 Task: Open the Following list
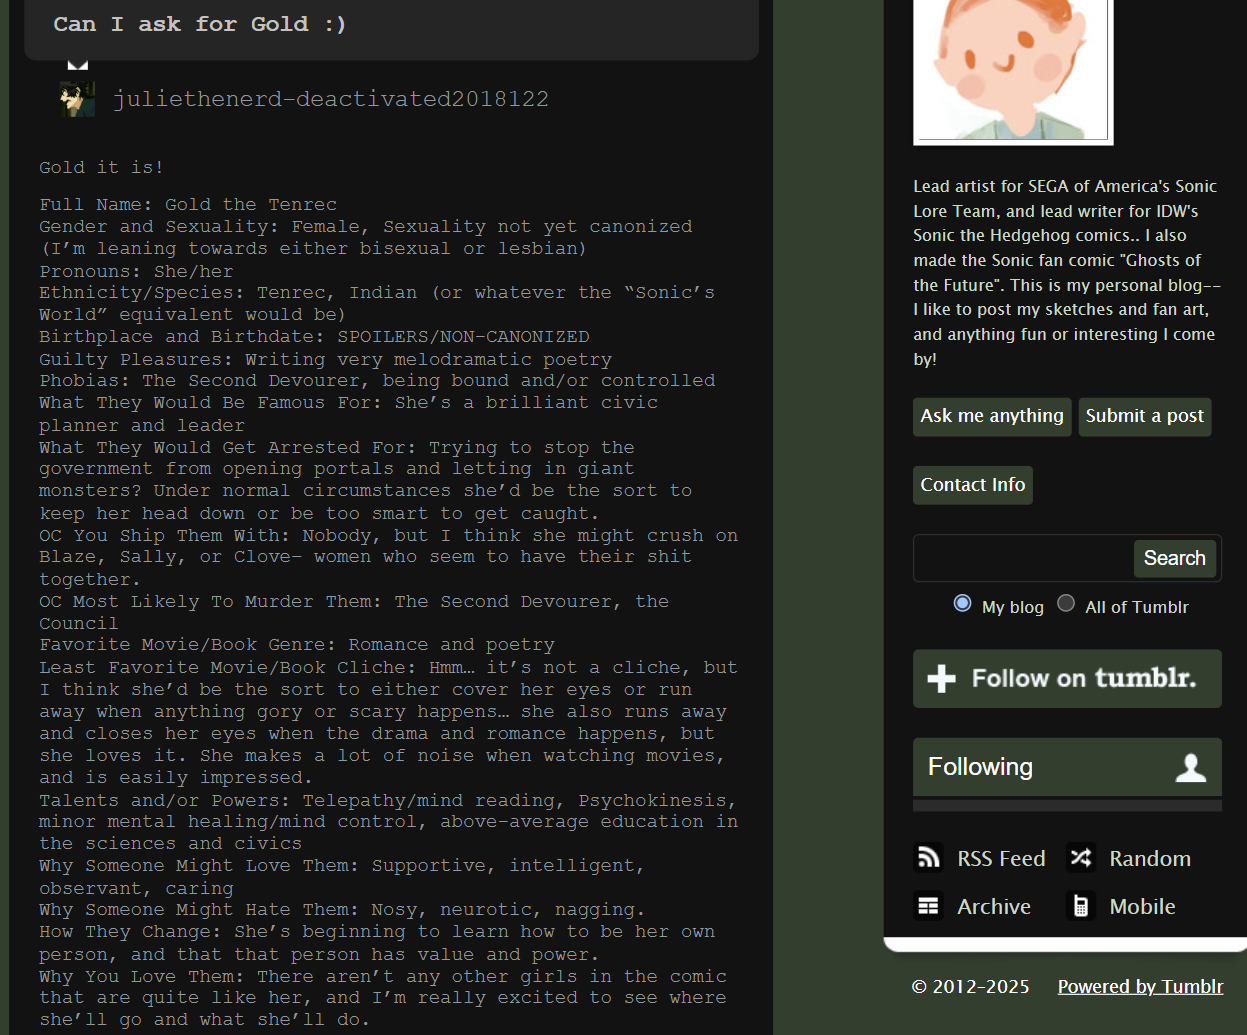pos(1067,767)
